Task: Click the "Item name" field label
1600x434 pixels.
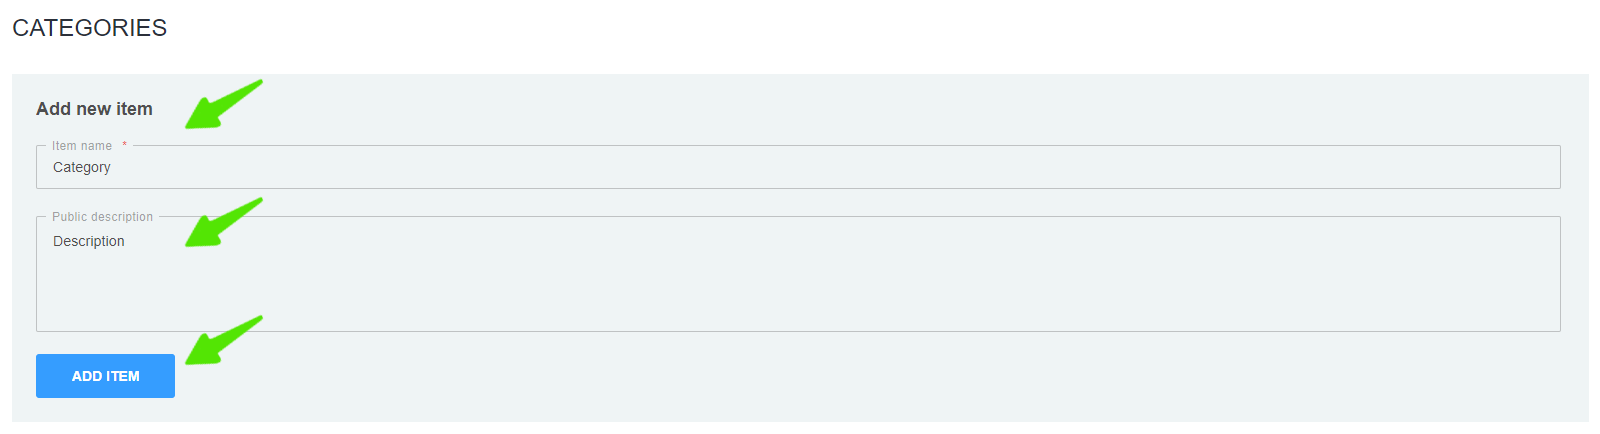Action: (82, 146)
